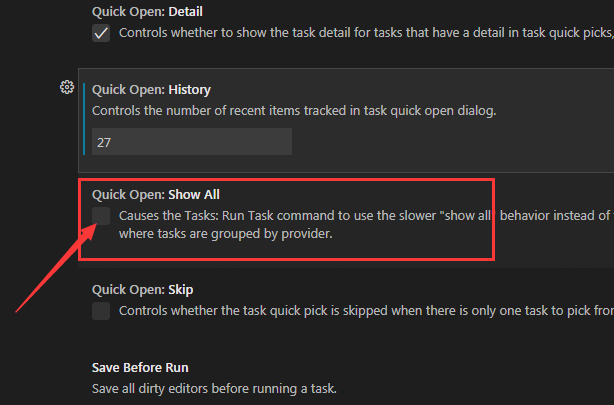Click the "Causes the Tasks: Run Task" description

300,215
